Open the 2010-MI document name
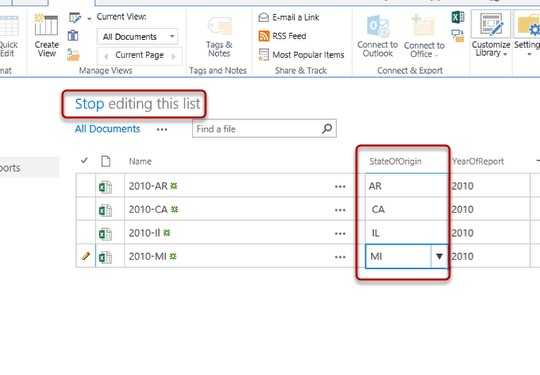The image size is (540, 375). [148, 256]
